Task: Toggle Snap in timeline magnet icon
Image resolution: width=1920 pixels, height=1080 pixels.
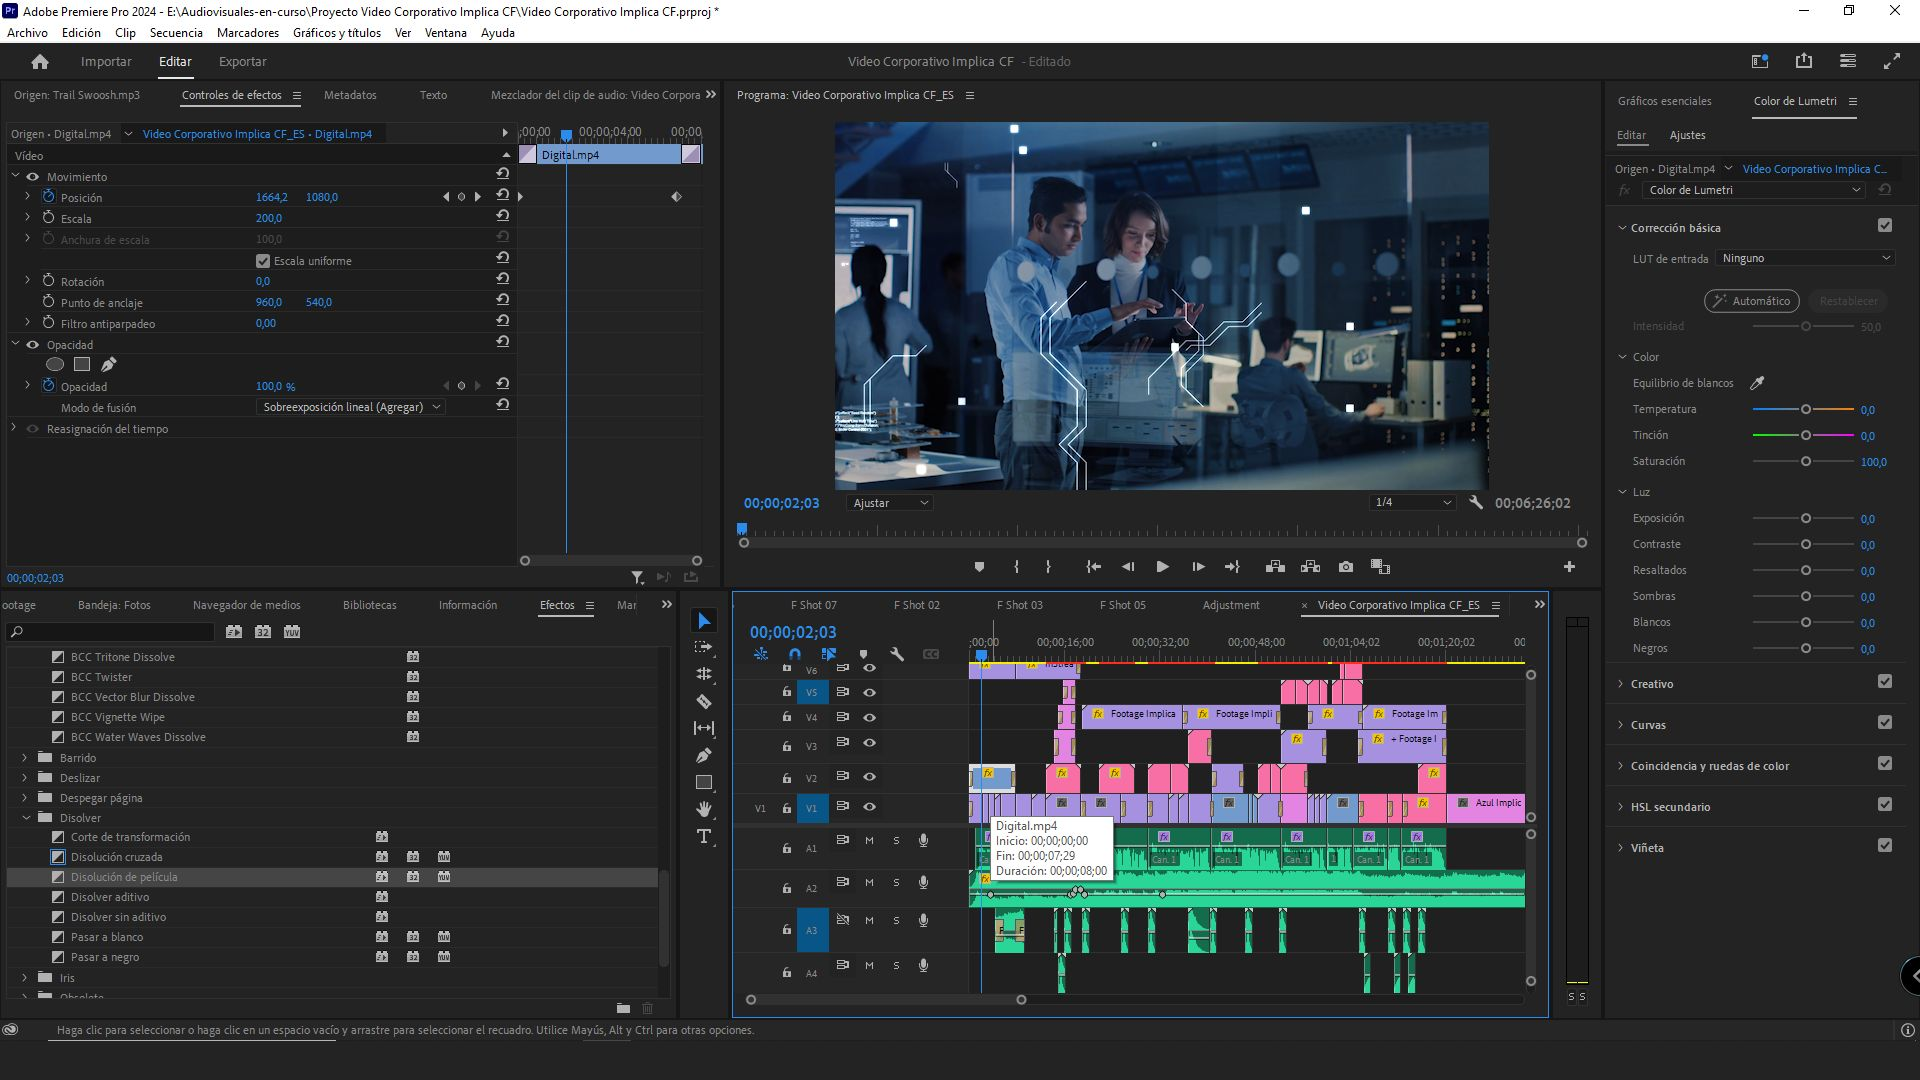Action: point(795,654)
